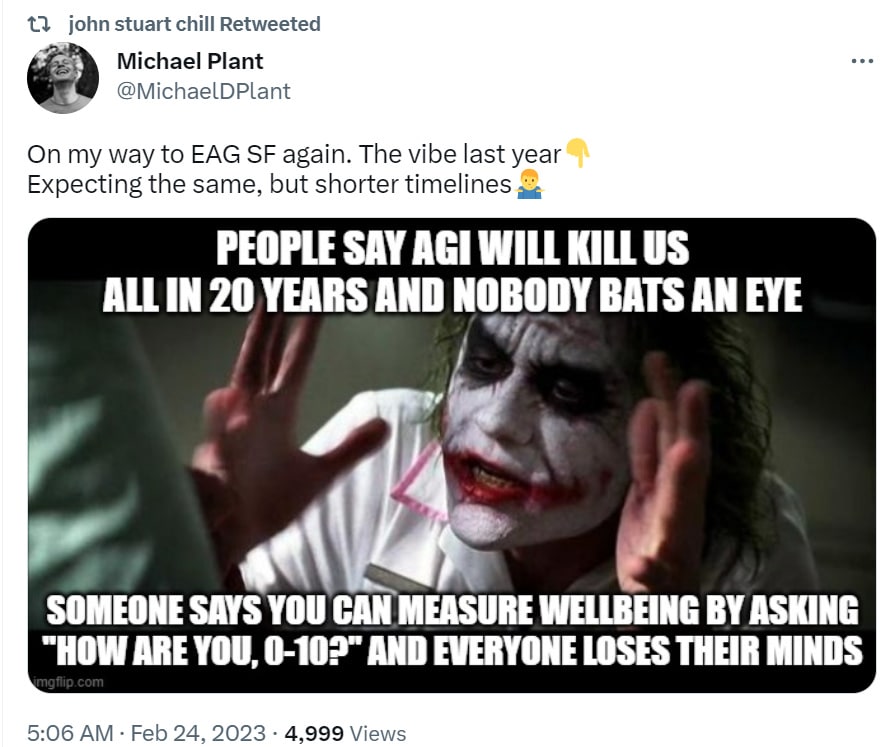Open the three-dot more options menu
This screenshot has width=889, height=747.
tap(862, 61)
